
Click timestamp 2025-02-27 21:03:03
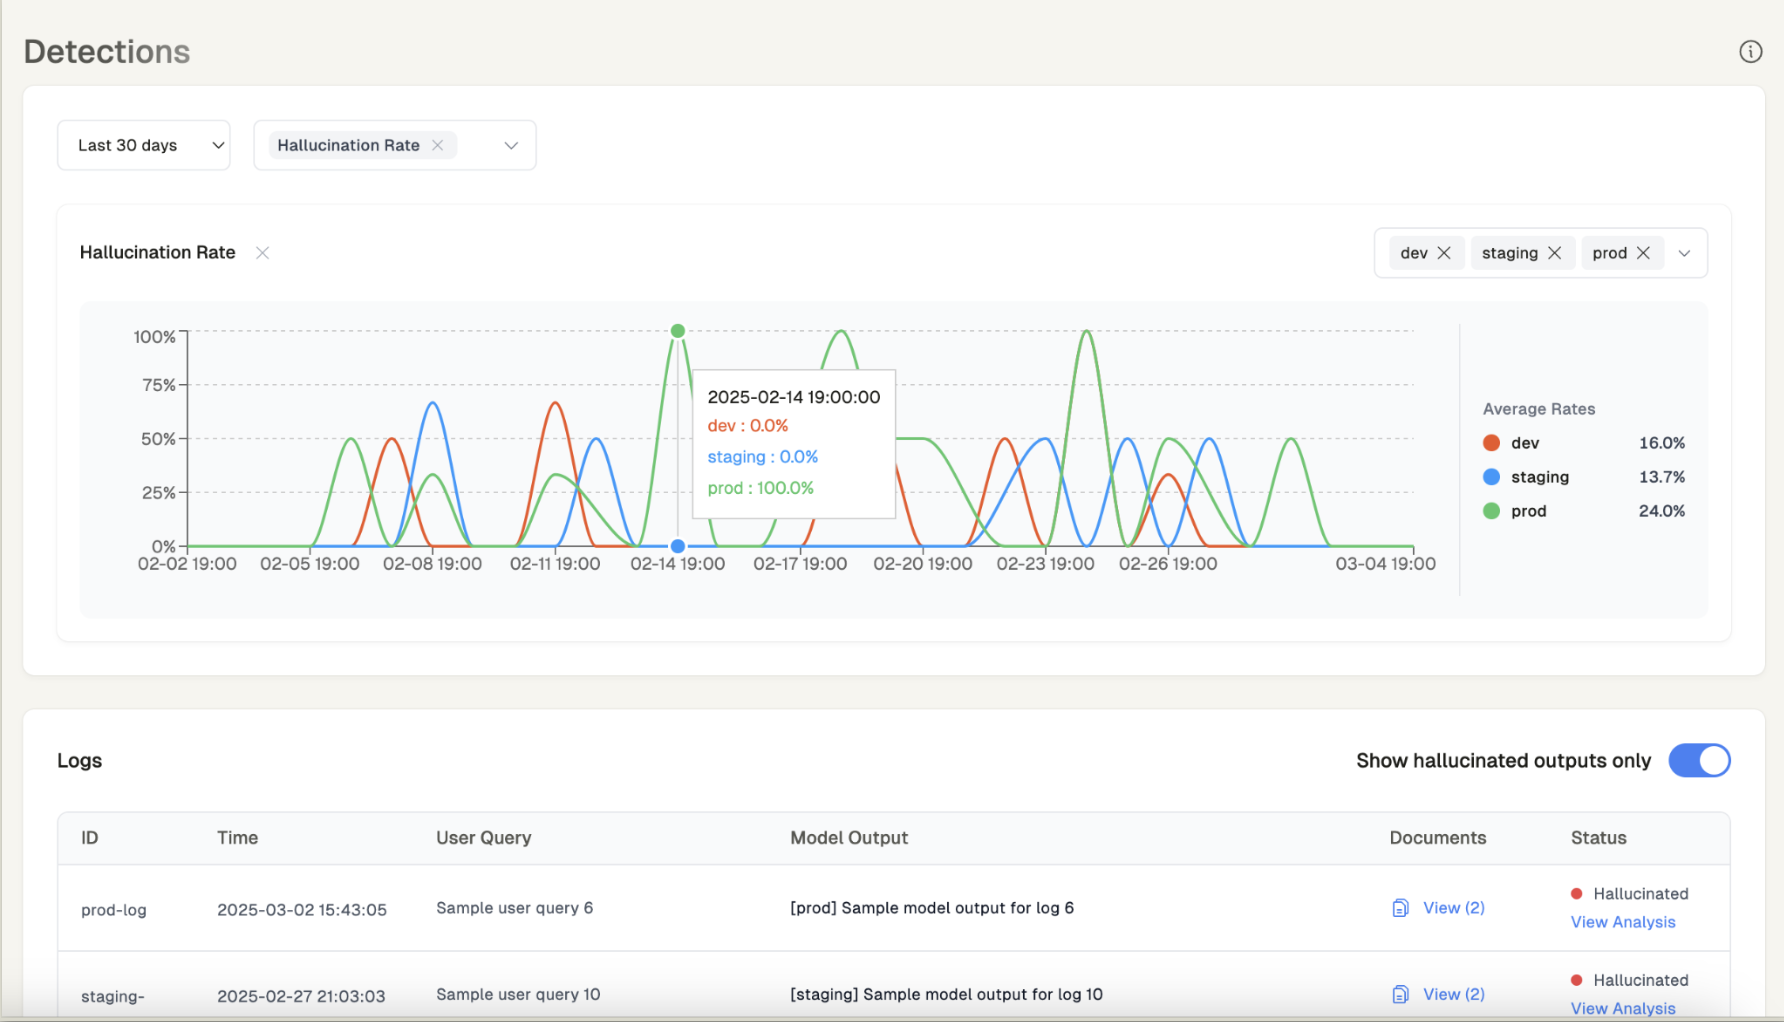(301, 996)
